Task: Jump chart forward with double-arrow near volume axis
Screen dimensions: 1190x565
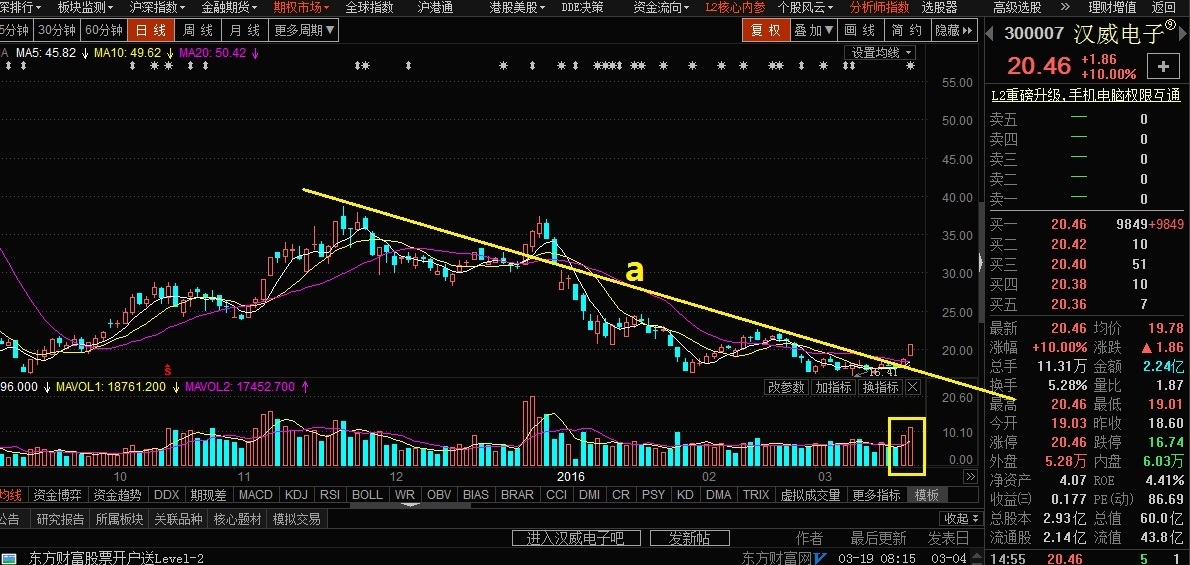Action: tap(970, 477)
